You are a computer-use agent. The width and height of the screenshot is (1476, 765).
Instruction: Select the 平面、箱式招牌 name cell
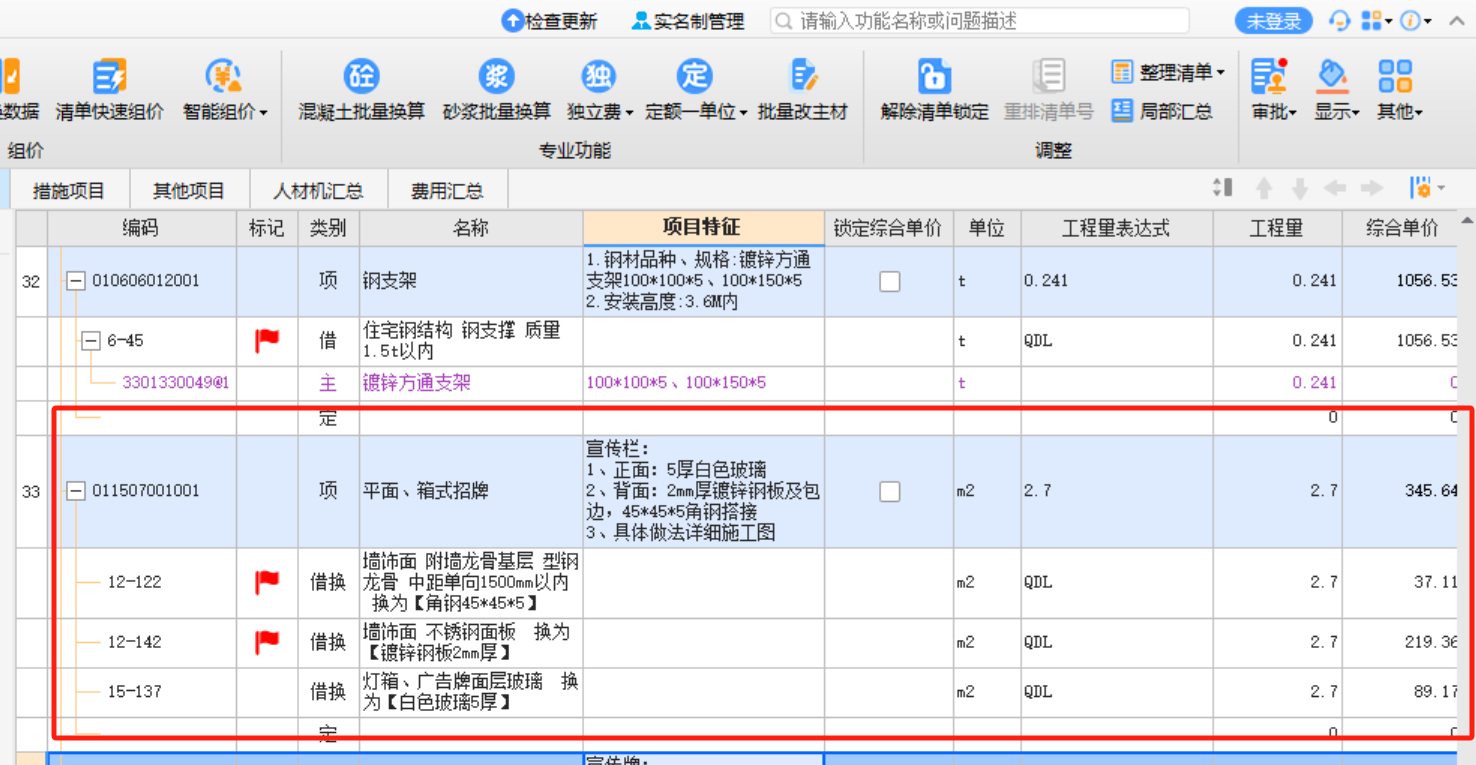471,491
